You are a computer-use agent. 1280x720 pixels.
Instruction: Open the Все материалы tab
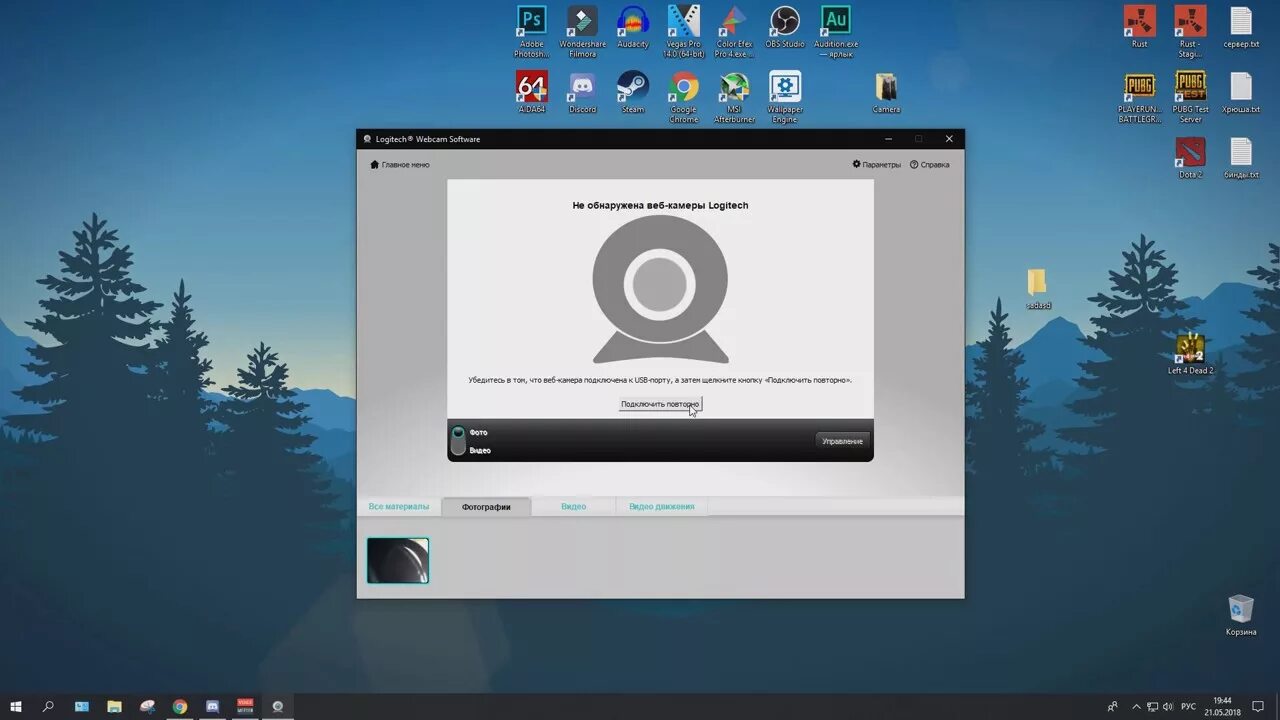click(398, 506)
